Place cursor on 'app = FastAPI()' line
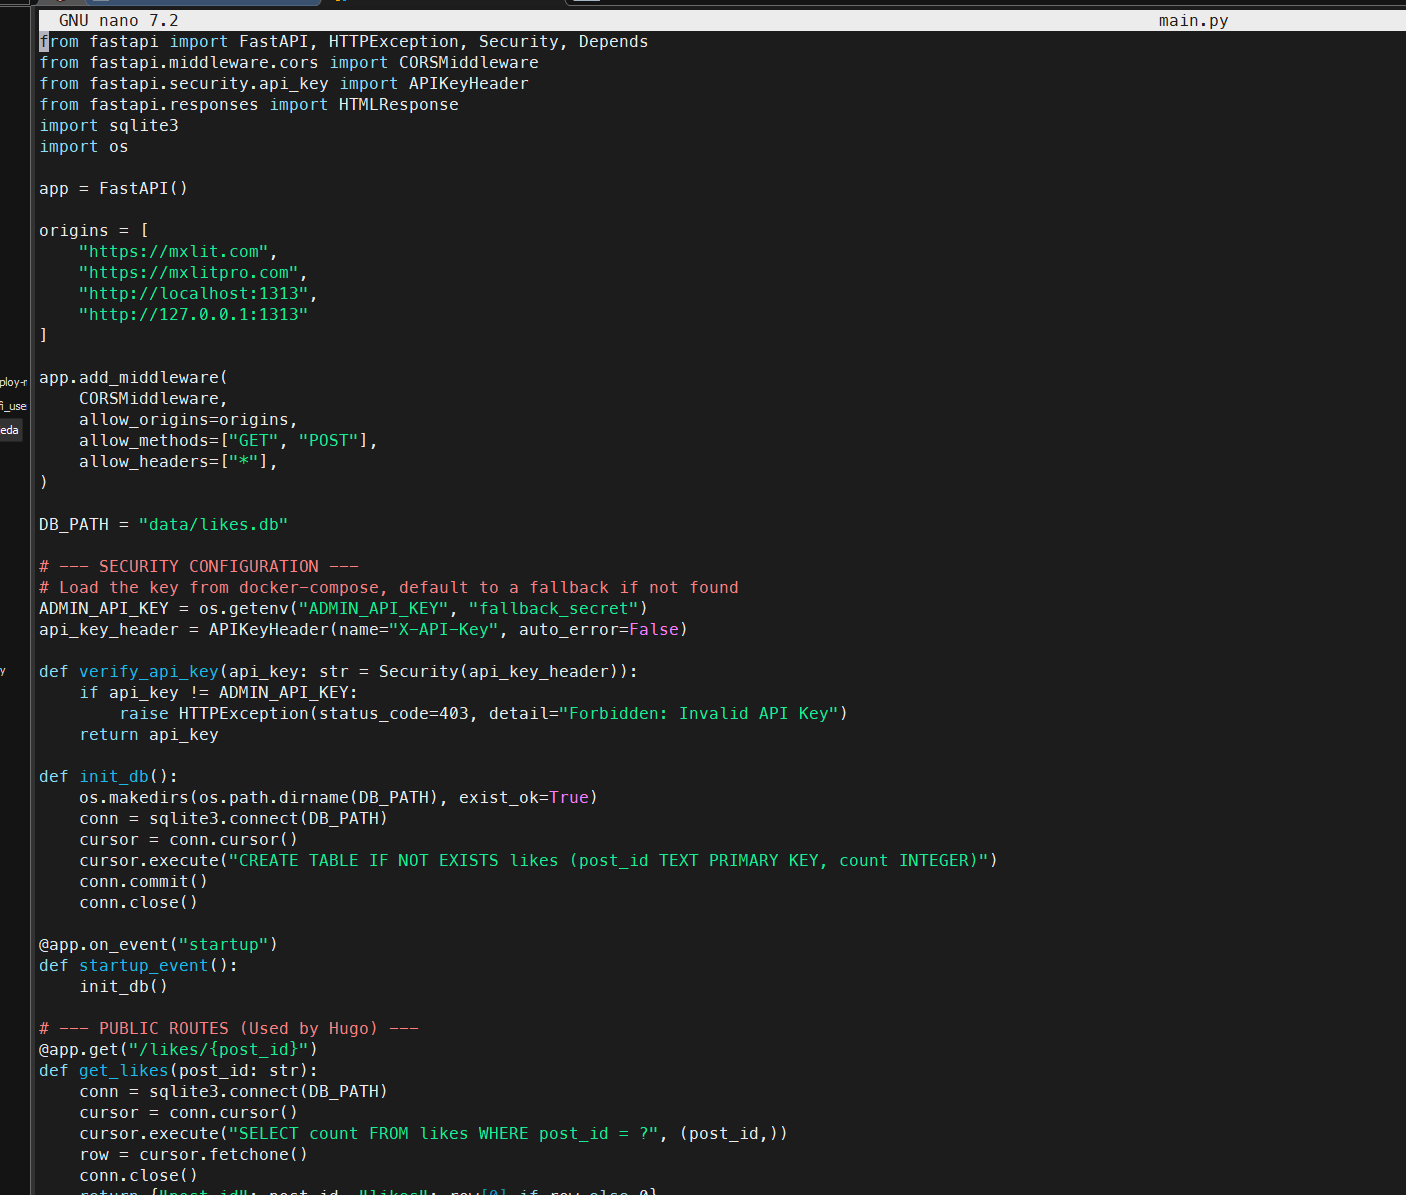1406x1195 pixels. (x=113, y=188)
